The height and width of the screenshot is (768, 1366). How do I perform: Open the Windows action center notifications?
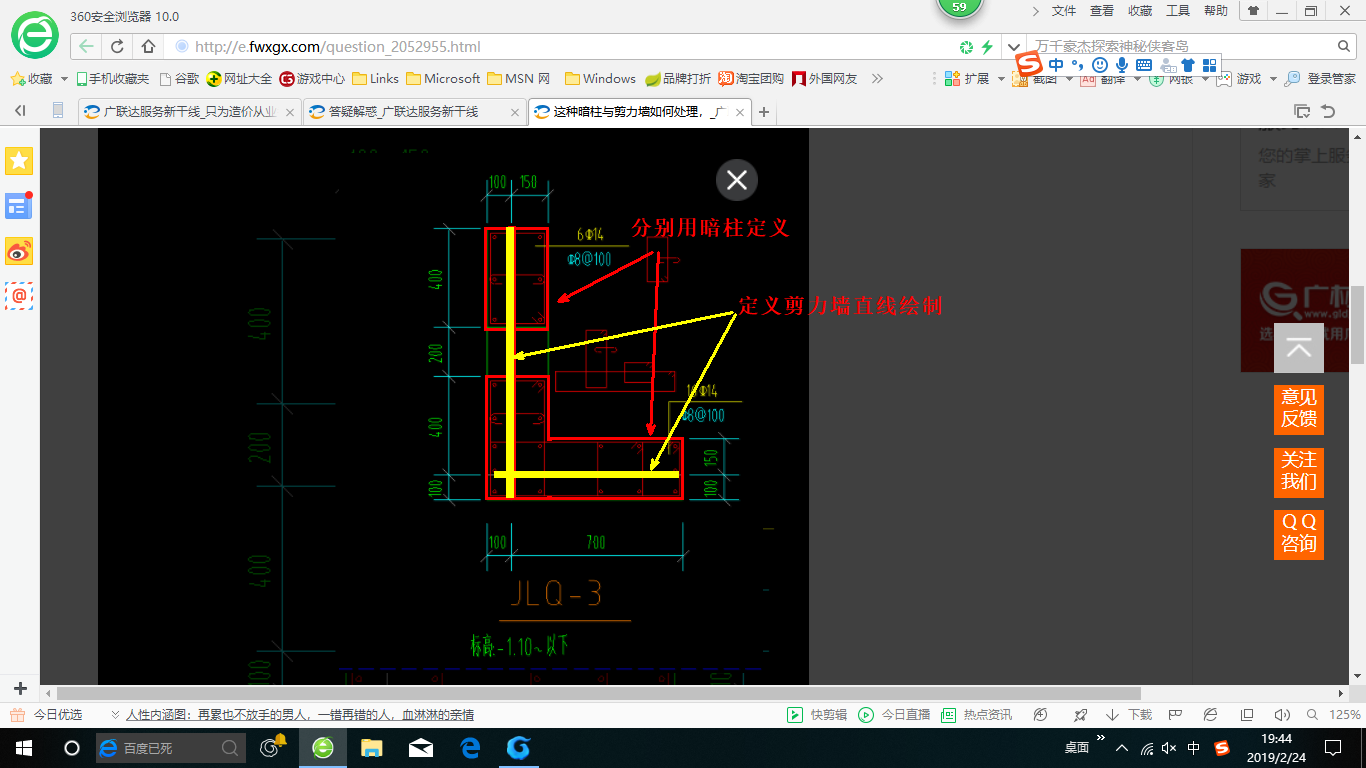(x=1333, y=747)
